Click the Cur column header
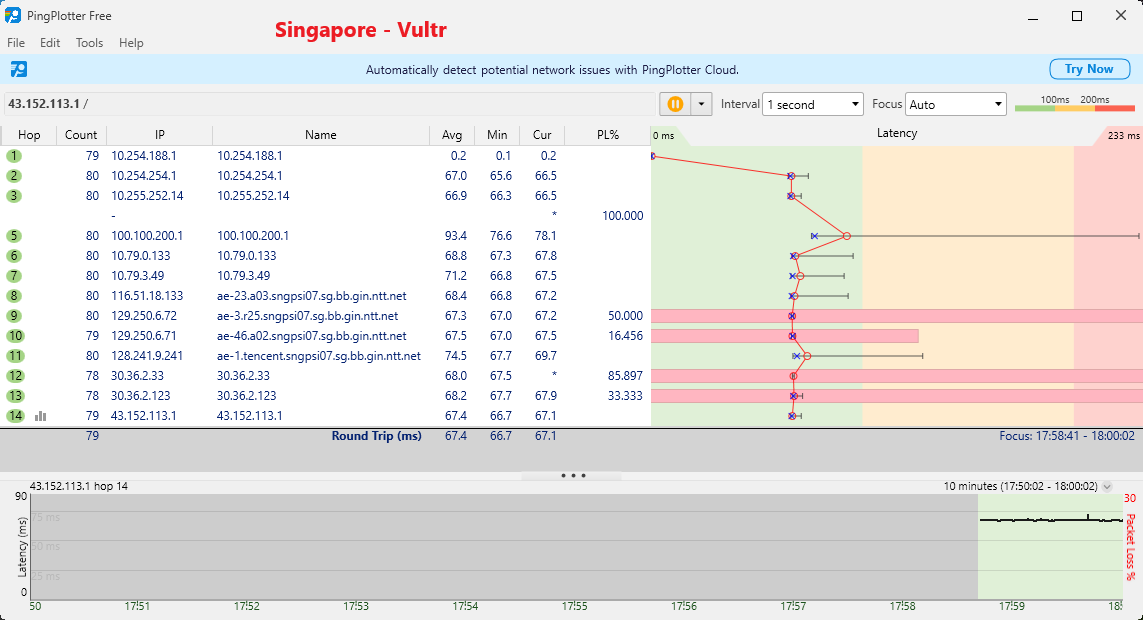1143x620 pixels. click(542, 135)
